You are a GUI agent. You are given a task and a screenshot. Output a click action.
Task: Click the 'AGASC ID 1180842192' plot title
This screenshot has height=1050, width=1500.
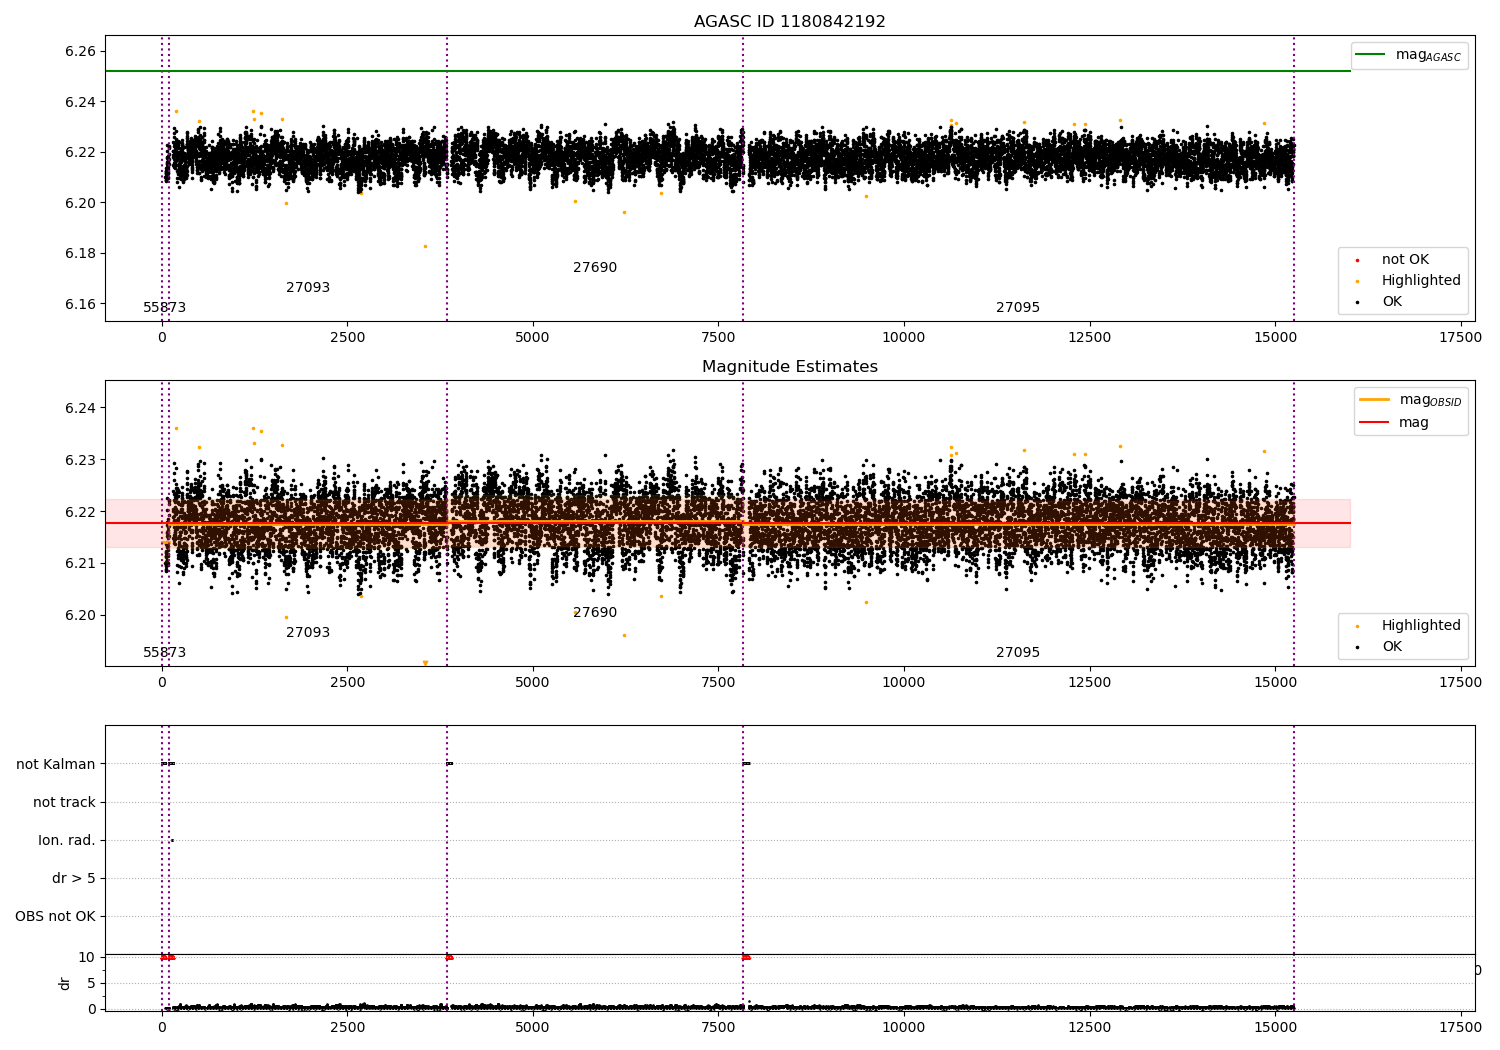(x=789, y=22)
